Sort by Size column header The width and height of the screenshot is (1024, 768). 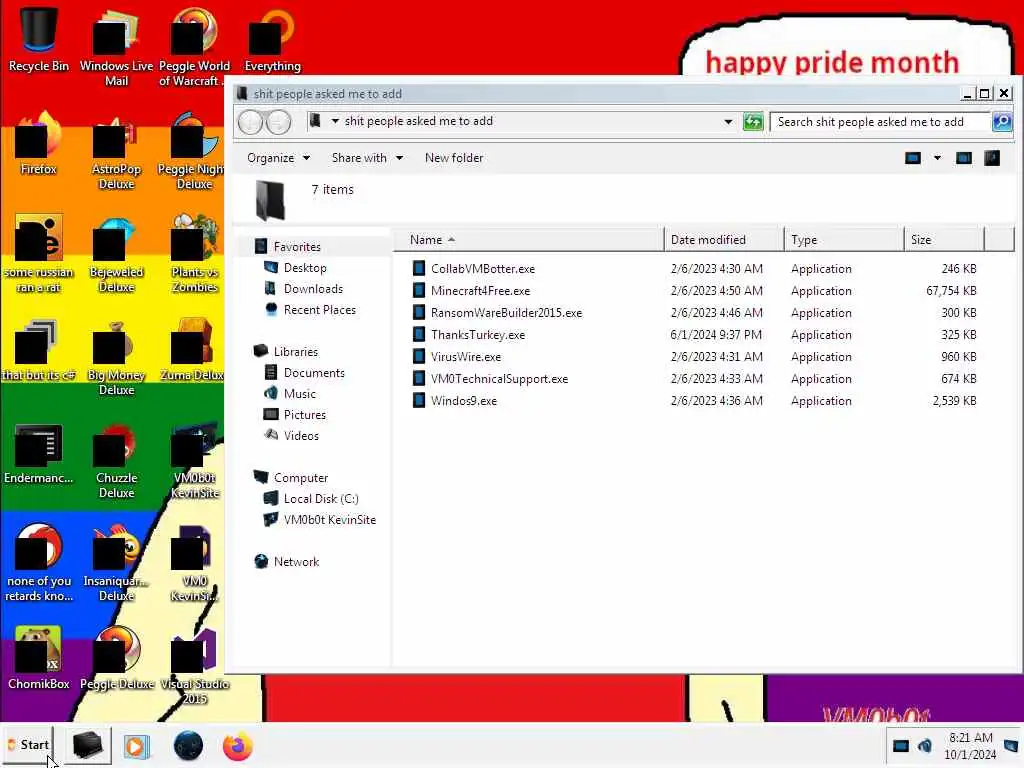coord(944,240)
